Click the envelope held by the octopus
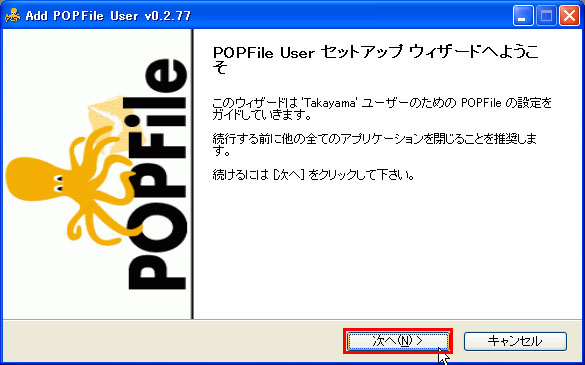Viewport: 585px width, 365px height. coord(112,119)
